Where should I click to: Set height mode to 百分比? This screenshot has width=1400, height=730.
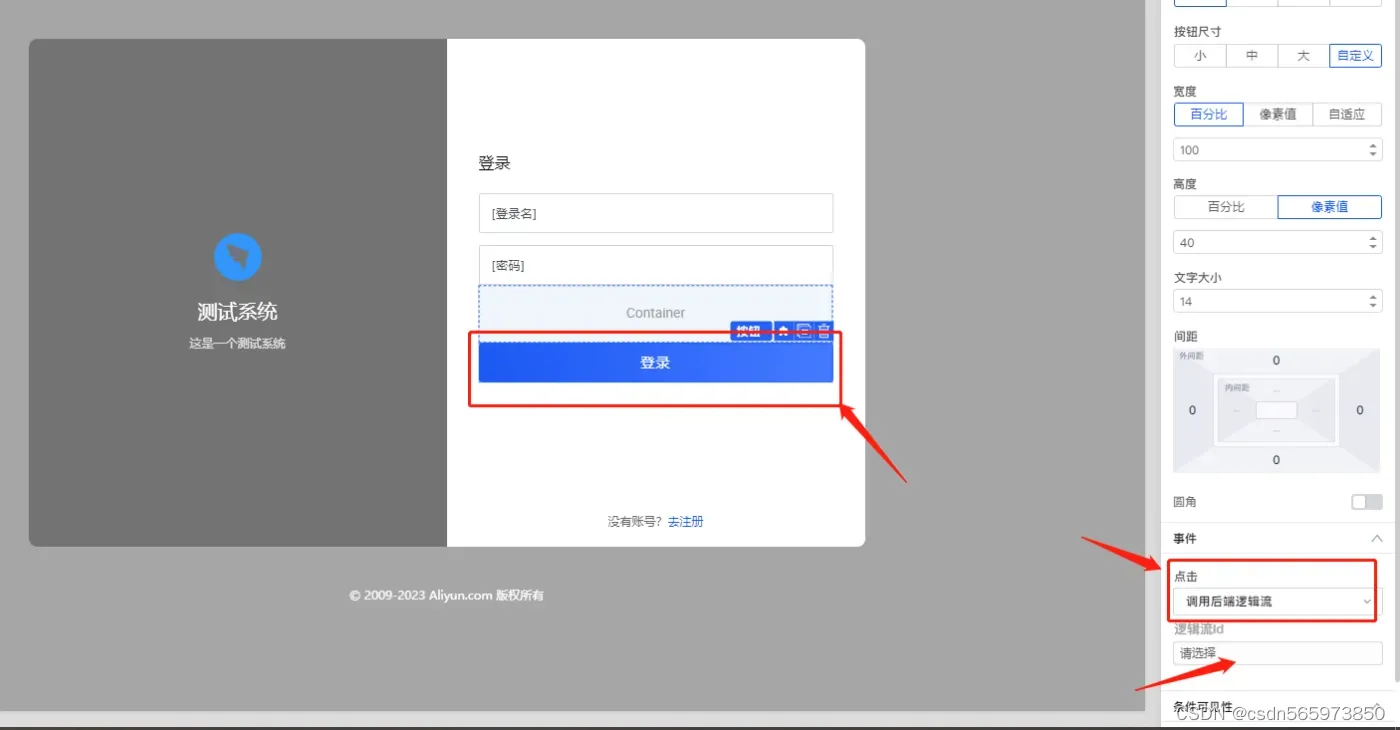coord(1226,207)
